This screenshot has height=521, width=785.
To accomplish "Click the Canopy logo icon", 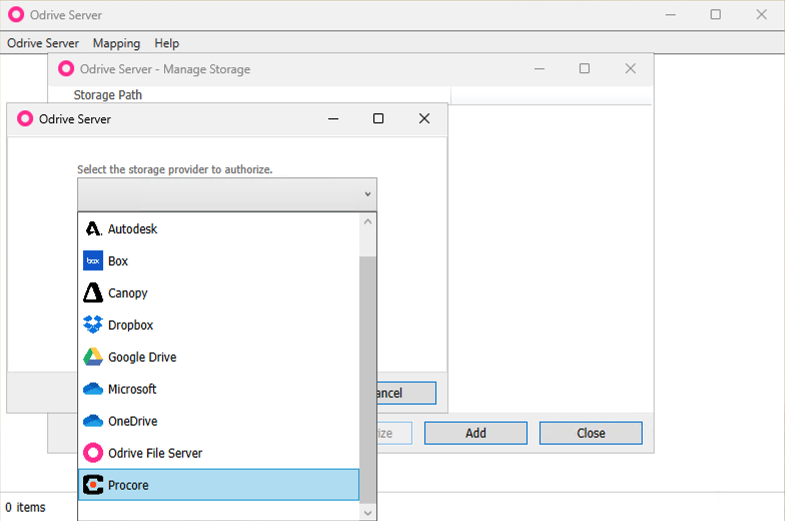I will pos(93,293).
